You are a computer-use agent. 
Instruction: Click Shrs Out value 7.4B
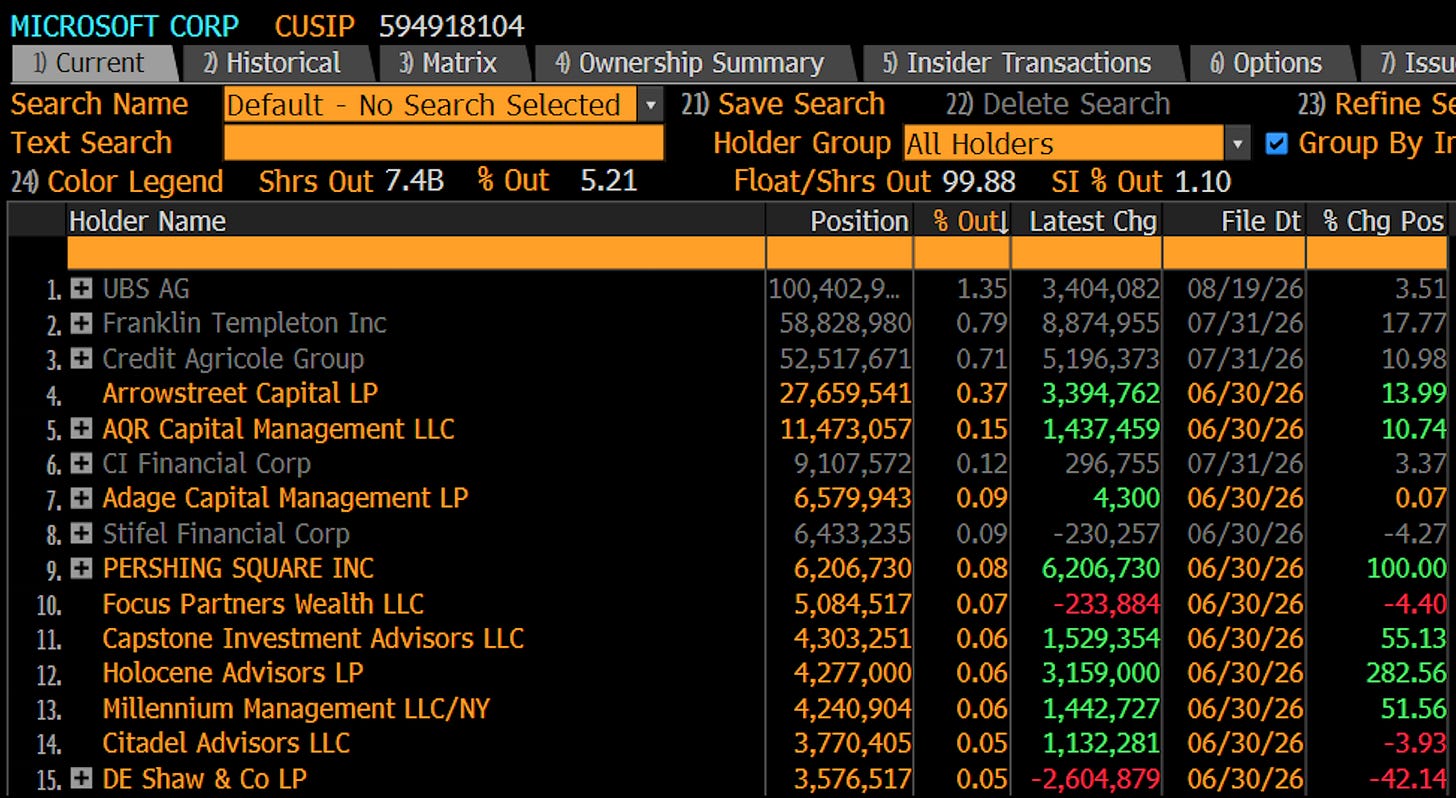coord(415,182)
